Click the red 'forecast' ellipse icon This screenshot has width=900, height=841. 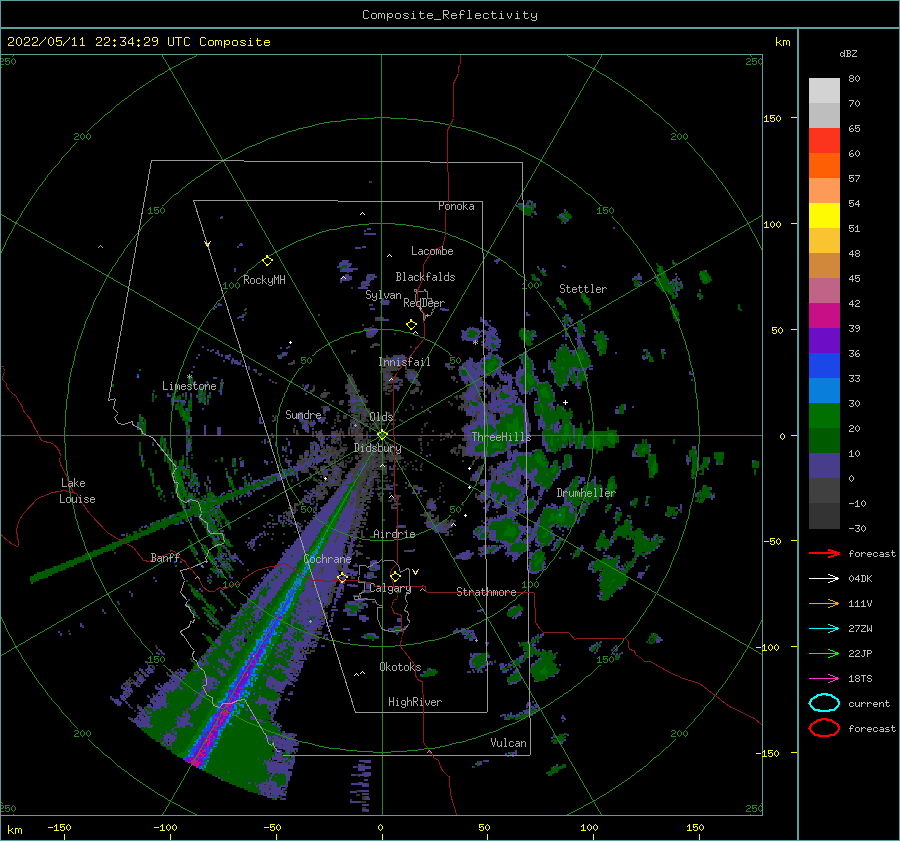pyautogui.click(x=824, y=728)
